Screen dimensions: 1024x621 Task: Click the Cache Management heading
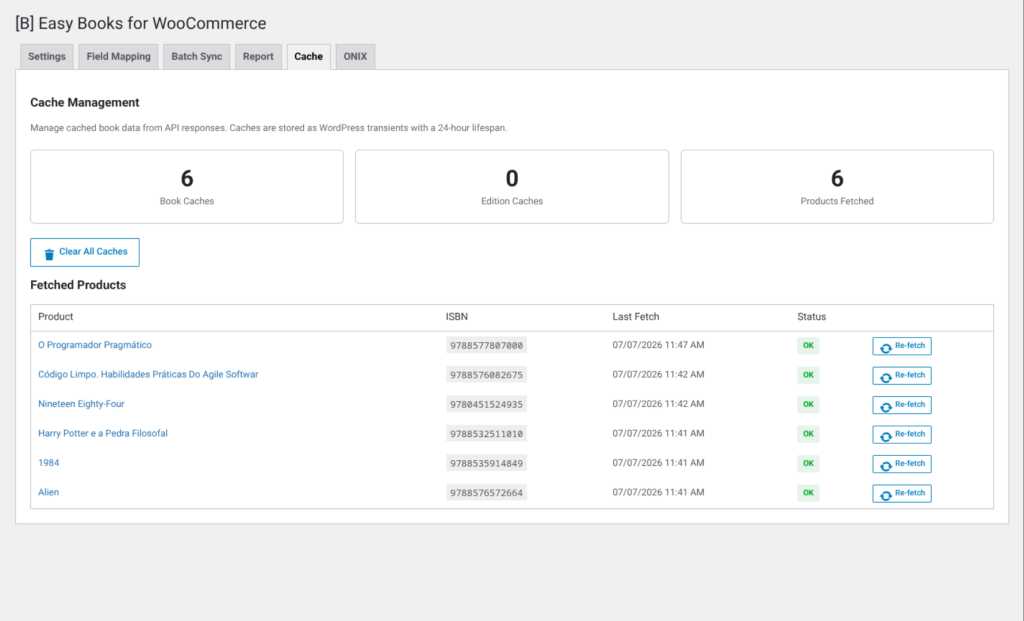pyautogui.click(x=85, y=103)
